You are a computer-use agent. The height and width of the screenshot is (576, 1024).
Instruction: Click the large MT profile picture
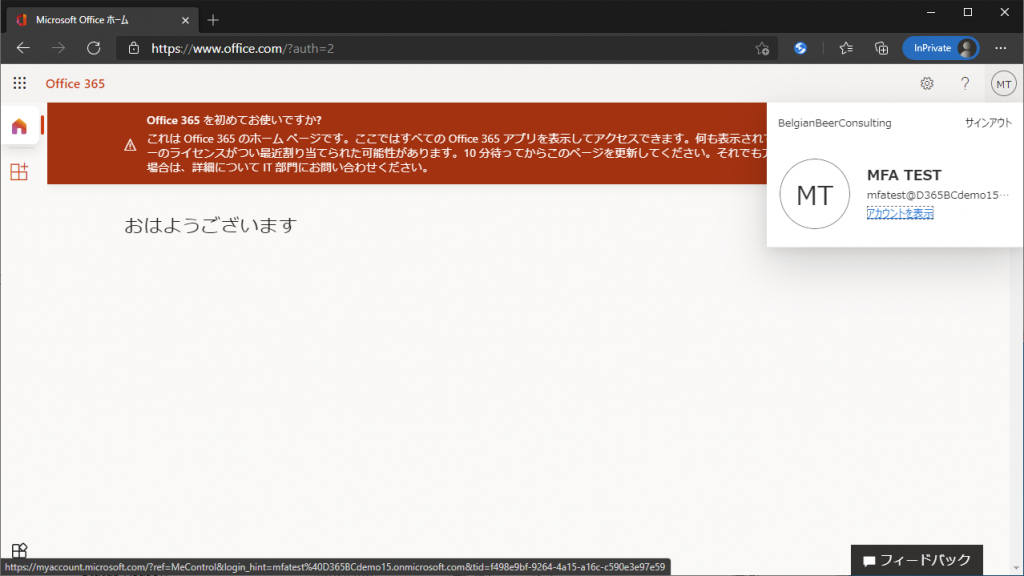[x=814, y=194]
